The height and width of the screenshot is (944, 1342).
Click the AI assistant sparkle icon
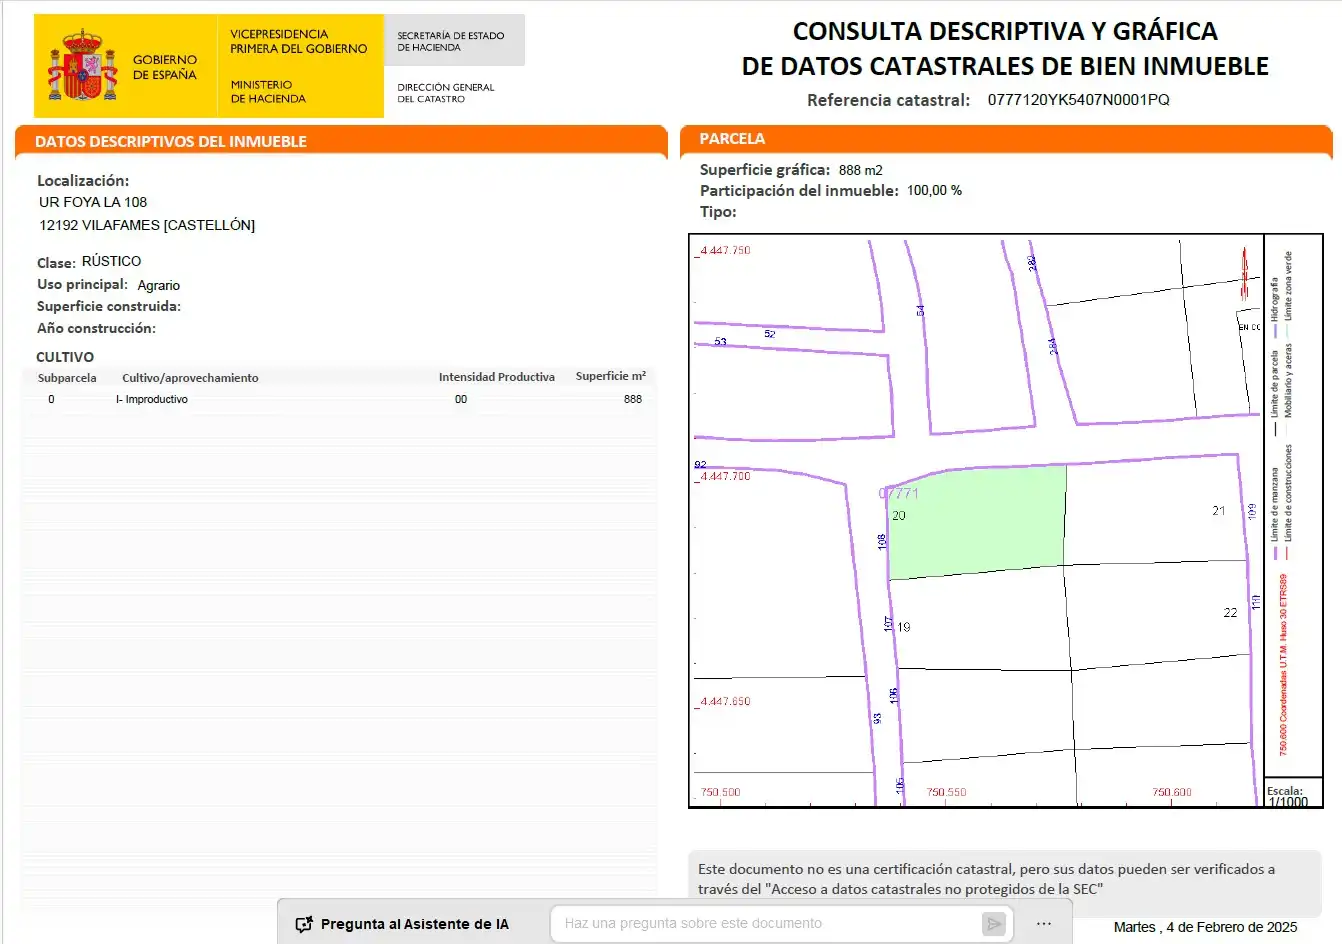[304, 925]
